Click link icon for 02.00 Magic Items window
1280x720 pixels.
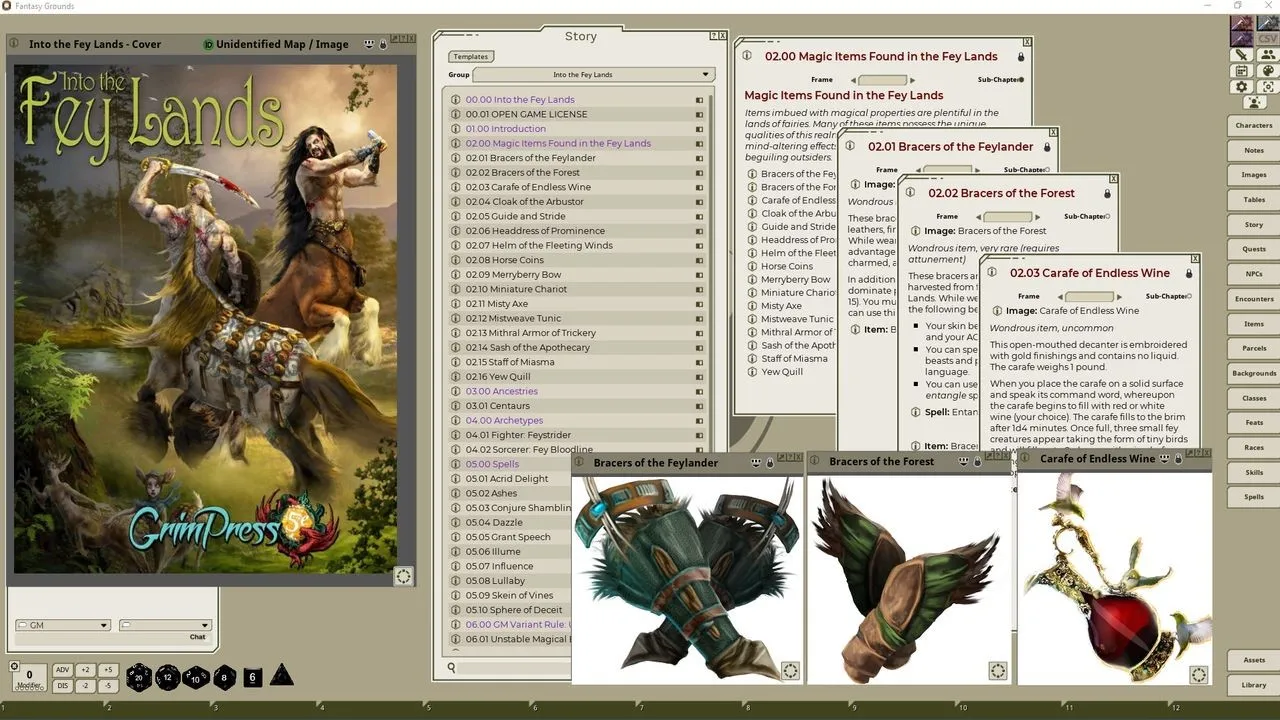(x=748, y=57)
